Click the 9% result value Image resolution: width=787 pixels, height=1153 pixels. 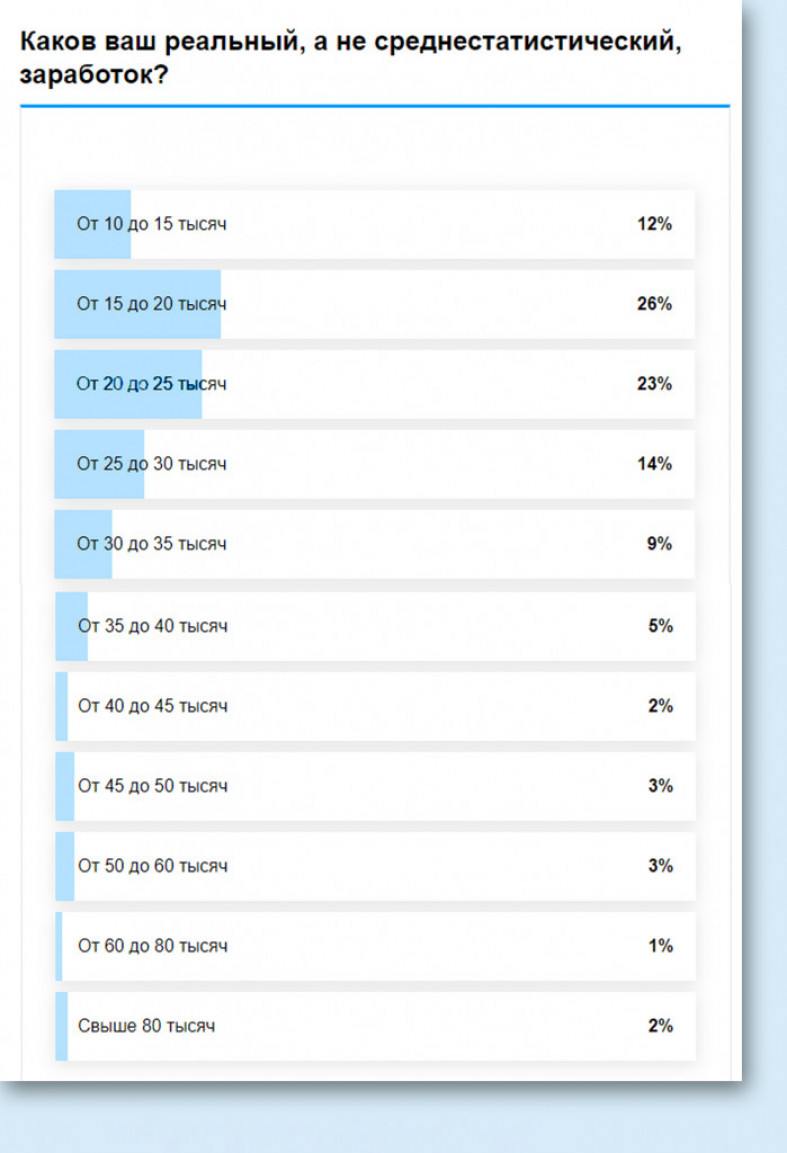click(x=660, y=544)
